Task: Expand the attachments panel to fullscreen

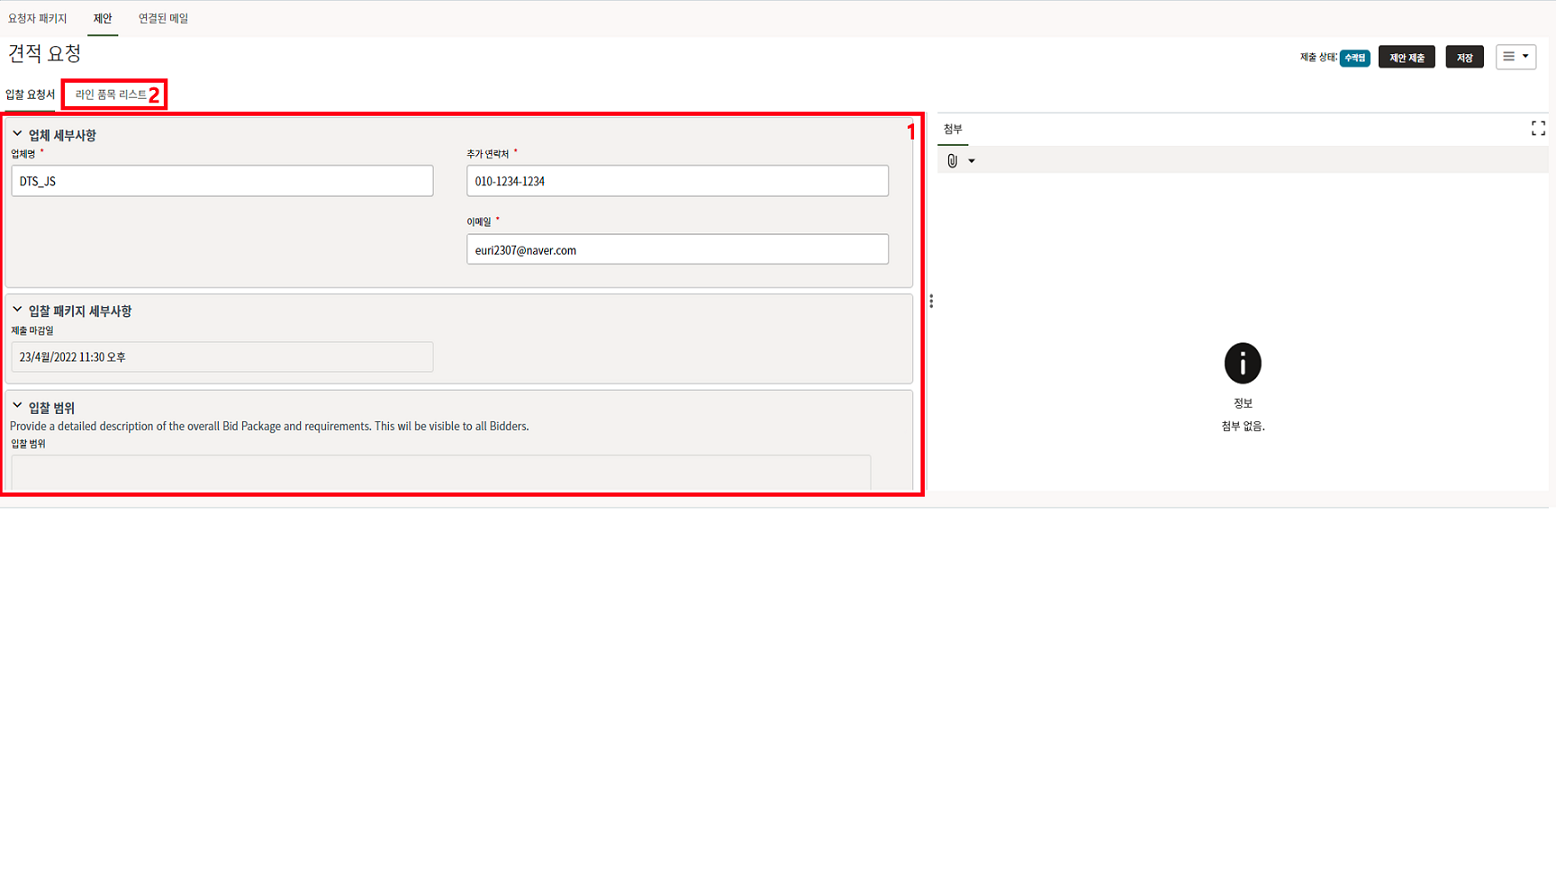Action: 1538,128
